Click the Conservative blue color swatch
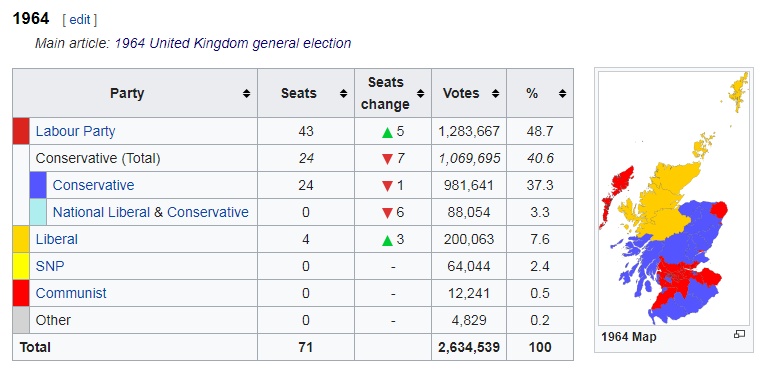Viewport: 764px width, 383px height. [38, 185]
